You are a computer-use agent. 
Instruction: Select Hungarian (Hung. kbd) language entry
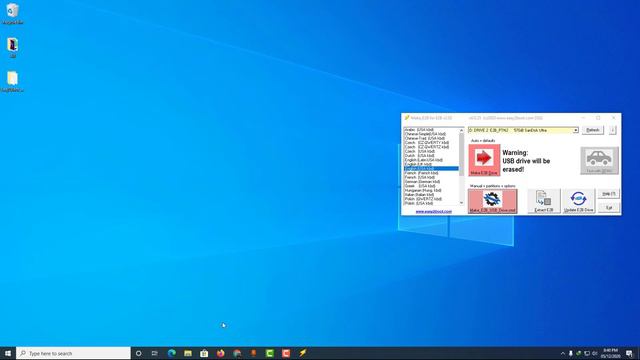click(431, 190)
